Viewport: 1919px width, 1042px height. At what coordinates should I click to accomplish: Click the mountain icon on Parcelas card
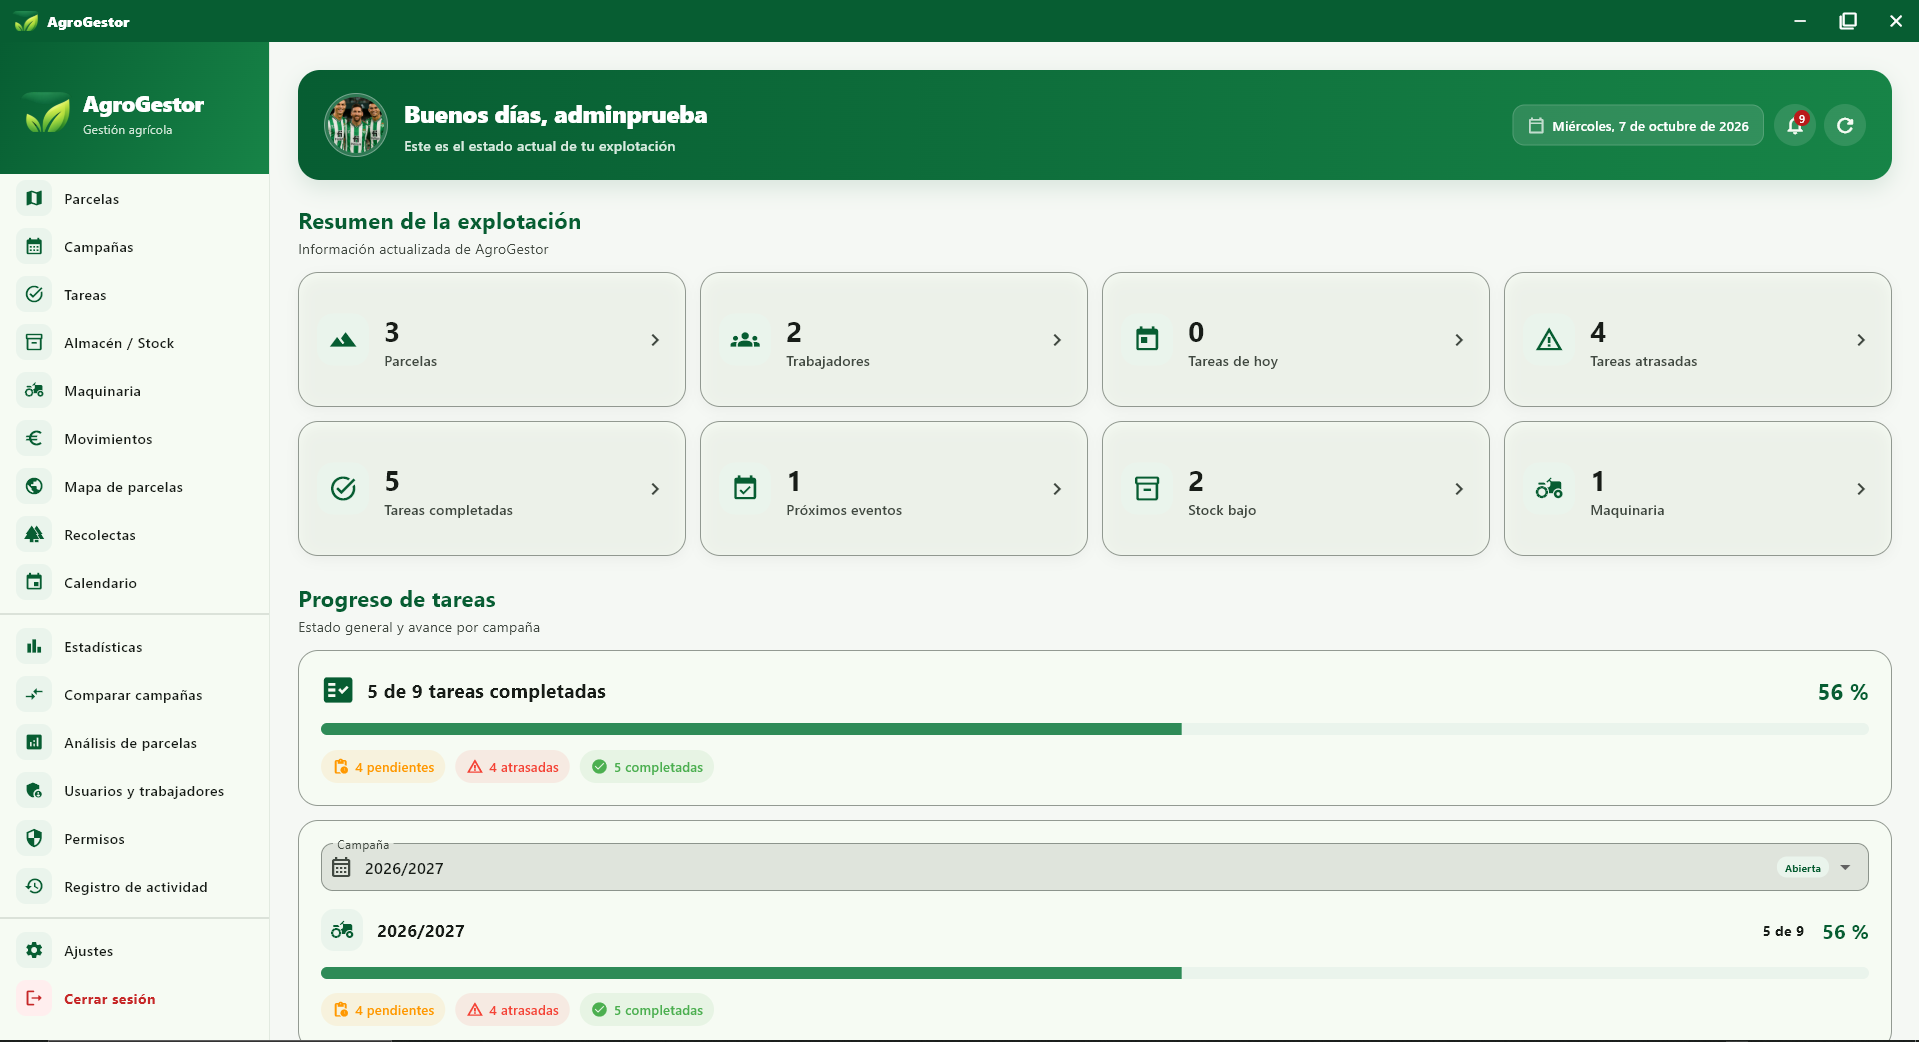click(343, 340)
